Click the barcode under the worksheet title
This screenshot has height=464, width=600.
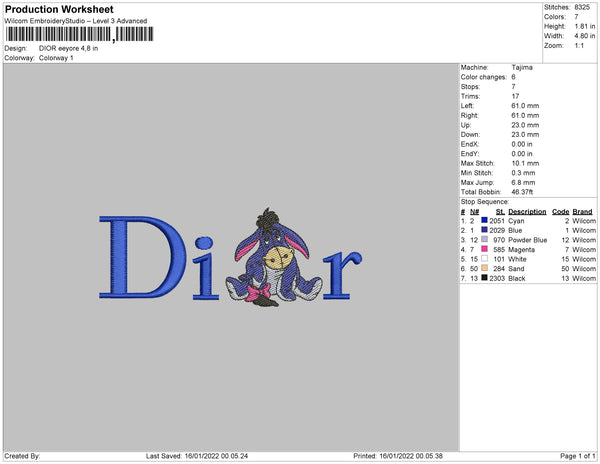click(80, 34)
